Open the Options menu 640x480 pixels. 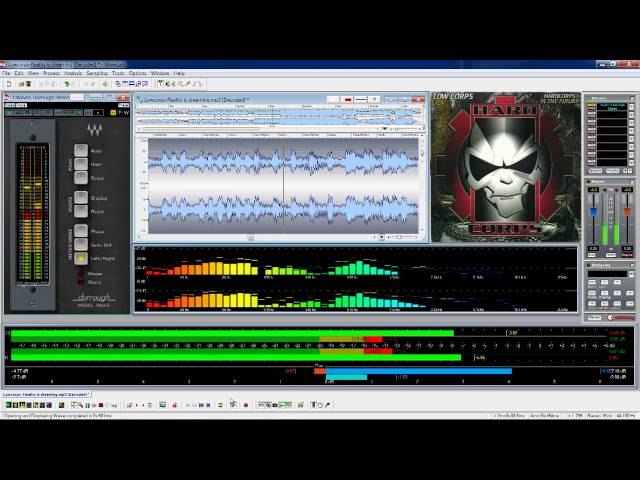(x=138, y=73)
